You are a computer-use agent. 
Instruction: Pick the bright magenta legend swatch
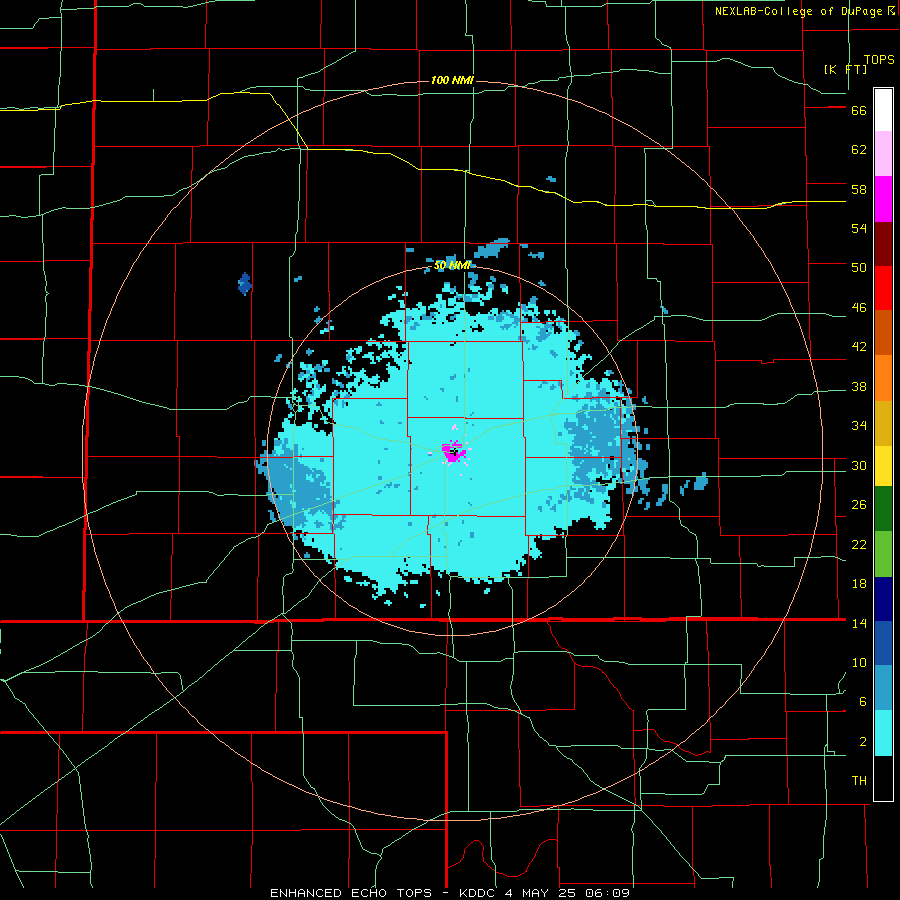(x=883, y=199)
